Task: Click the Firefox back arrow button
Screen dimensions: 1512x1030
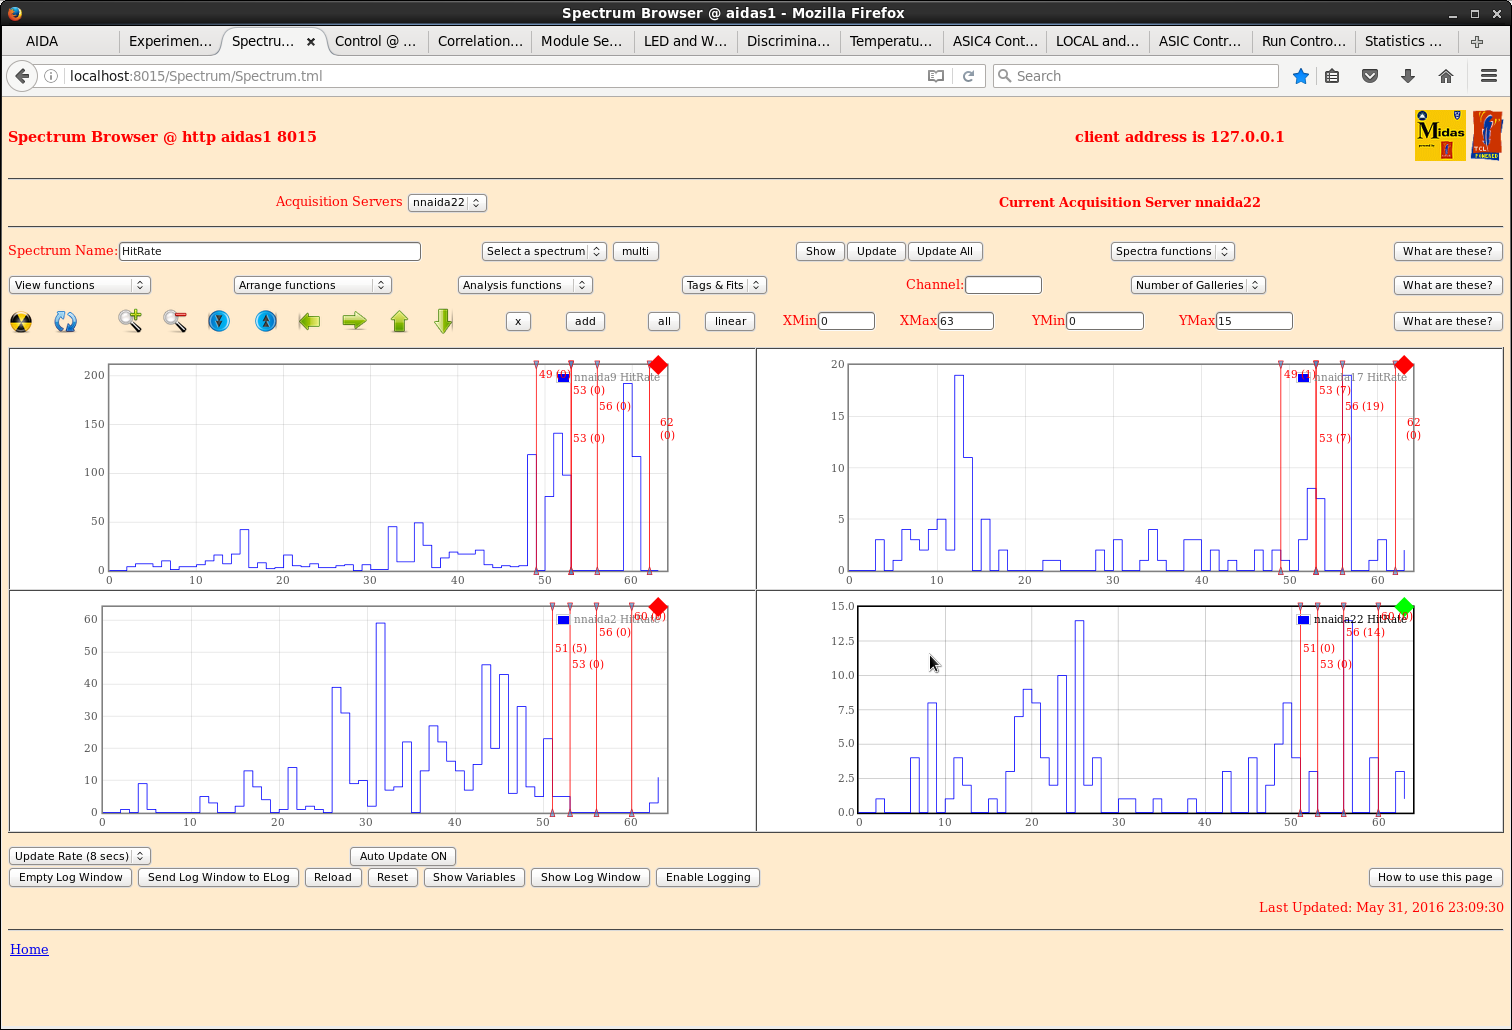Action: 22,76
